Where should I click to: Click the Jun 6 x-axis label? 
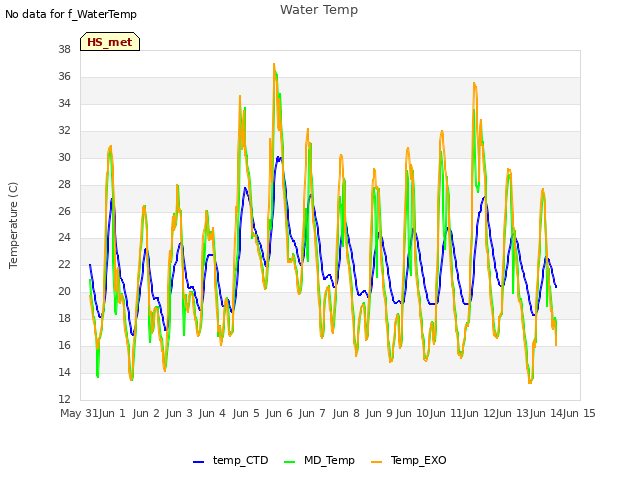click(x=279, y=413)
